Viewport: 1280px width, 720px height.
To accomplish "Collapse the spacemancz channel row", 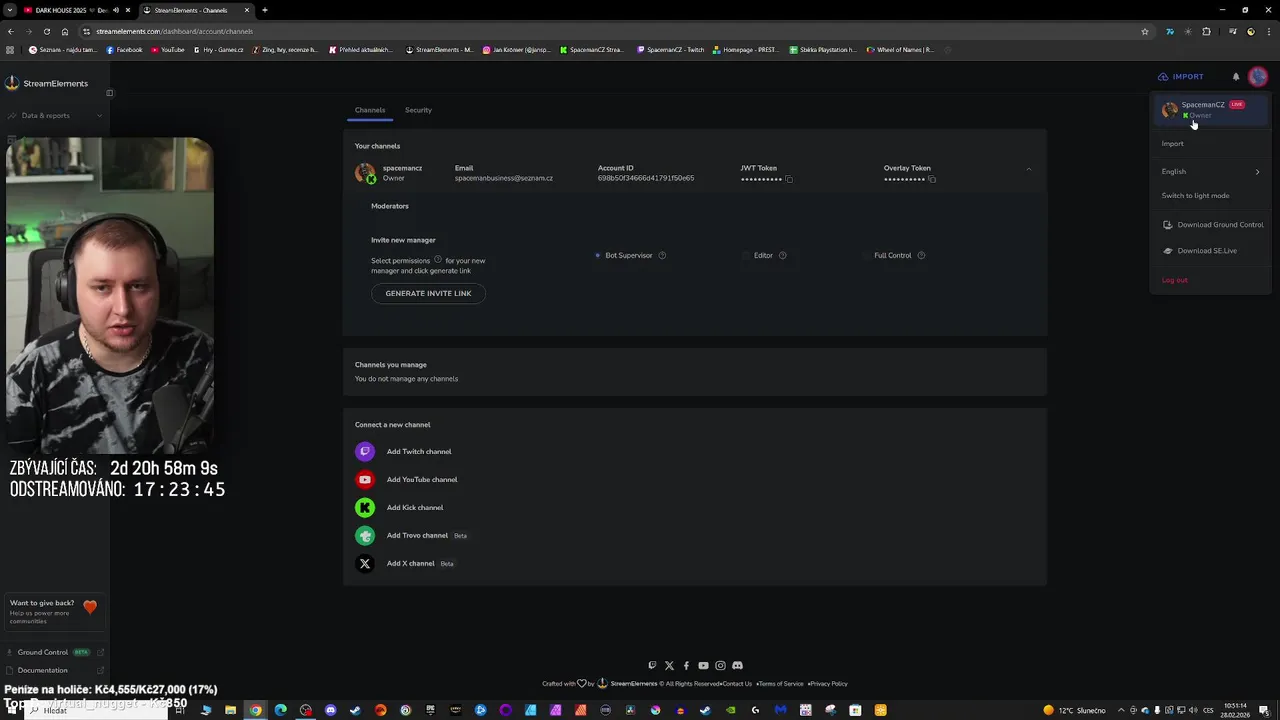I will (x=1028, y=170).
